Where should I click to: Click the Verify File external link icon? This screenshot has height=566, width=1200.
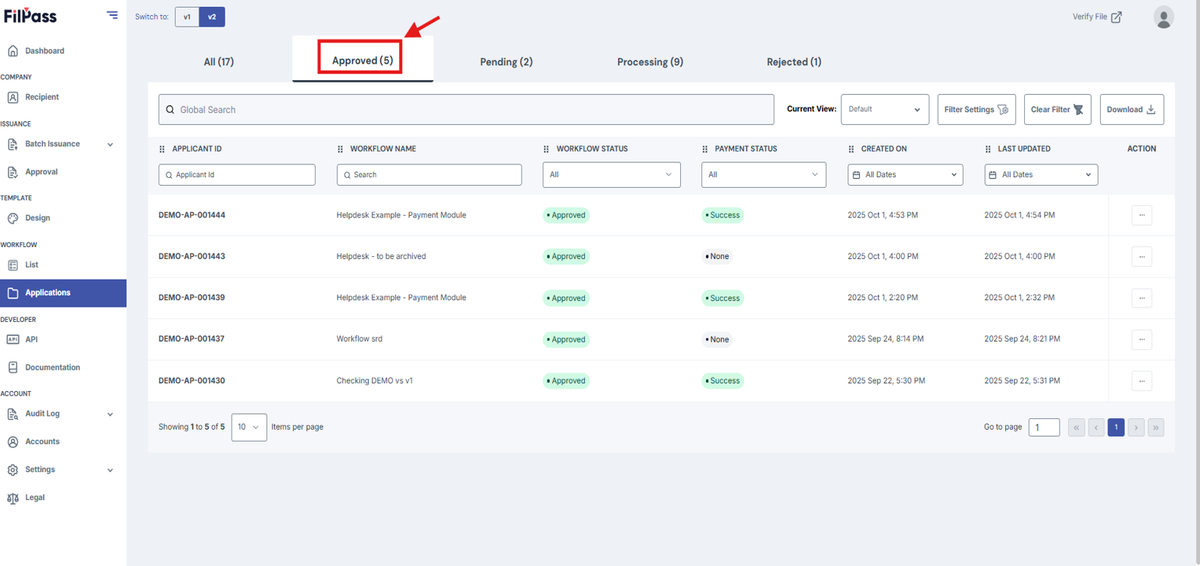tap(1117, 17)
